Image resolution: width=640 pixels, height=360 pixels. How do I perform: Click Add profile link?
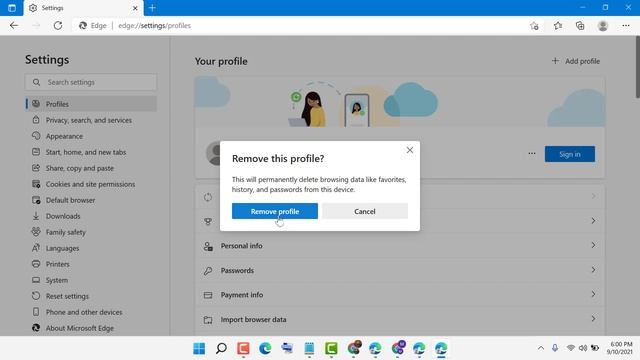click(576, 61)
